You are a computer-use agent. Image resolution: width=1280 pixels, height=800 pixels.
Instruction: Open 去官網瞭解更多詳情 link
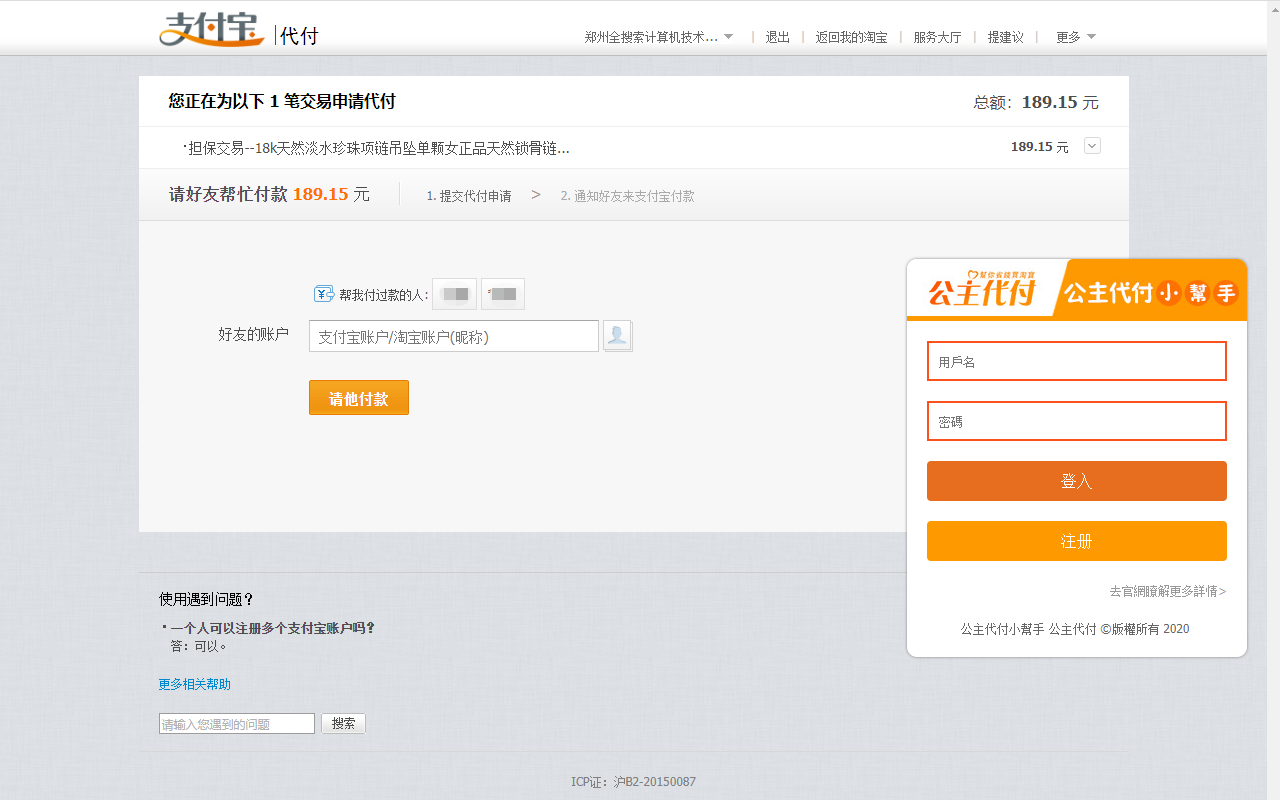(1168, 591)
